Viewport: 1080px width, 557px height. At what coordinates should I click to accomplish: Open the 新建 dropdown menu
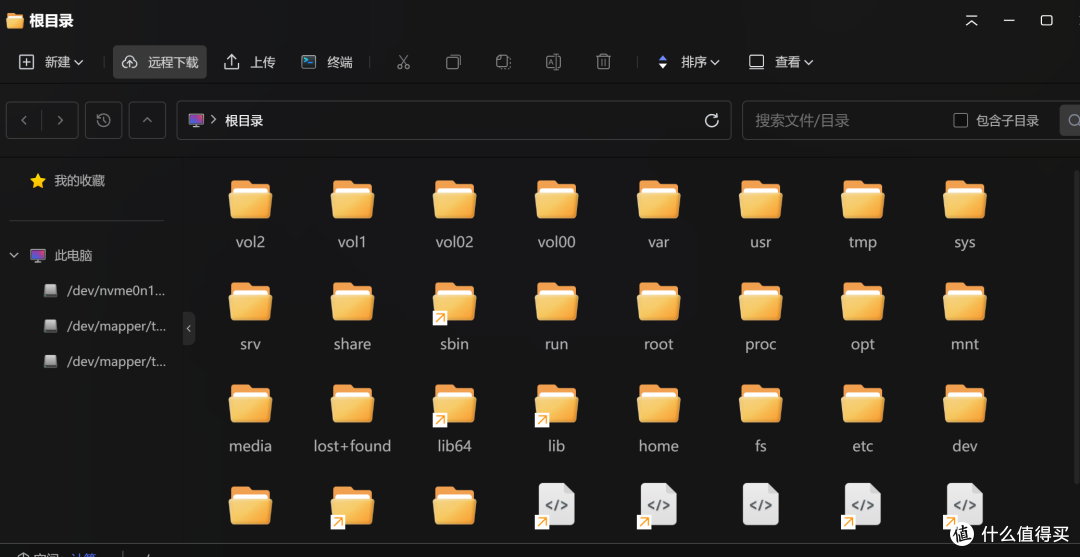[x=51, y=62]
